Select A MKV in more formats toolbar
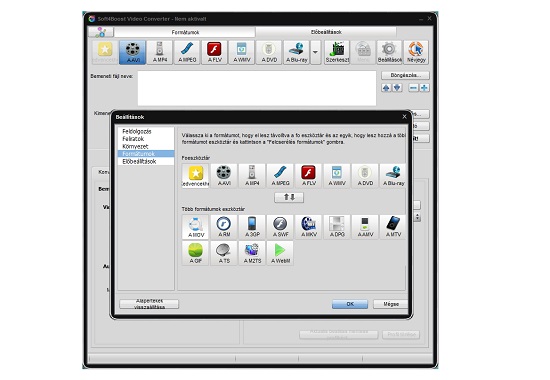Image resolution: width=550 pixels, height=380 pixels. [x=308, y=227]
